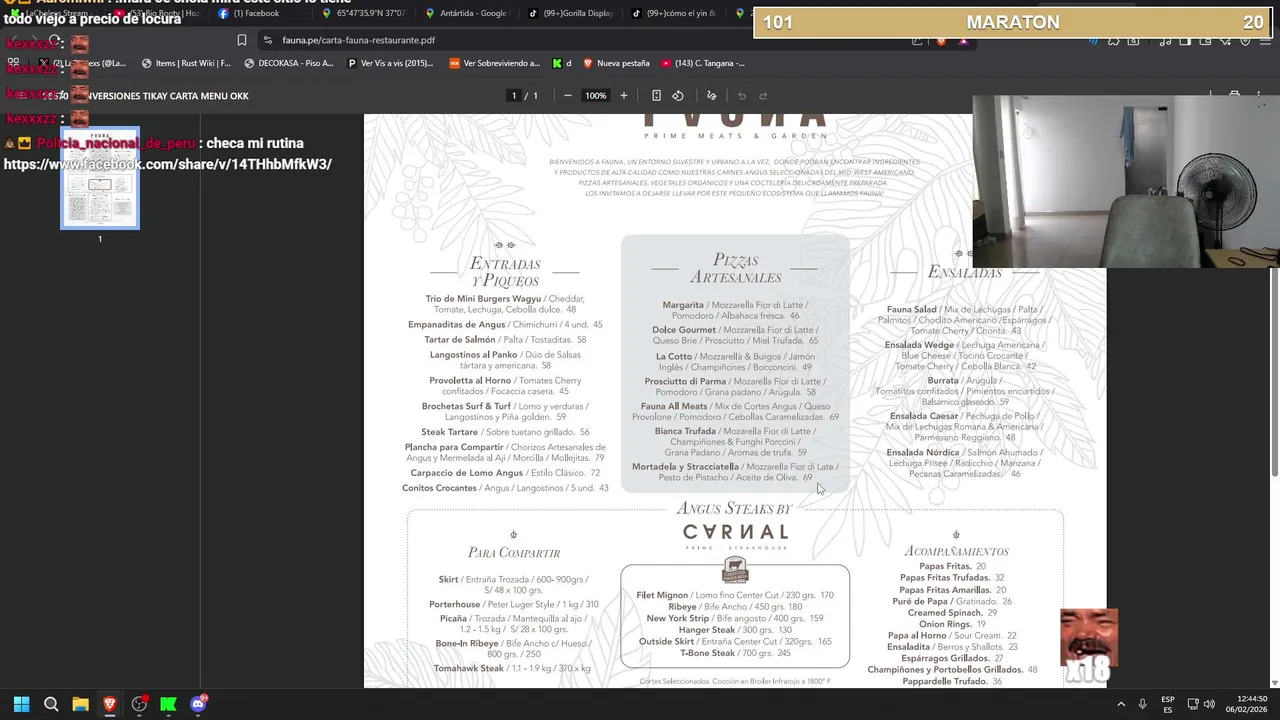This screenshot has height=720, width=1280.
Task: Open the Windows Start menu
Action: tap(21, 704)
